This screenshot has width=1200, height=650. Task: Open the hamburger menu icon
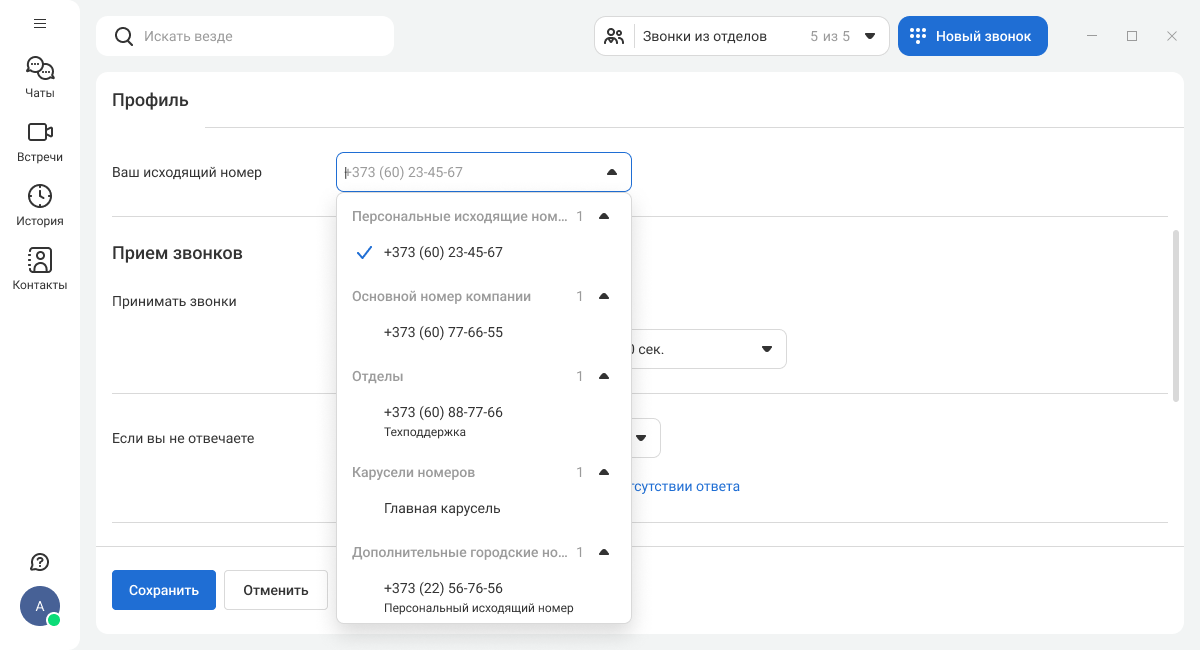40,23
